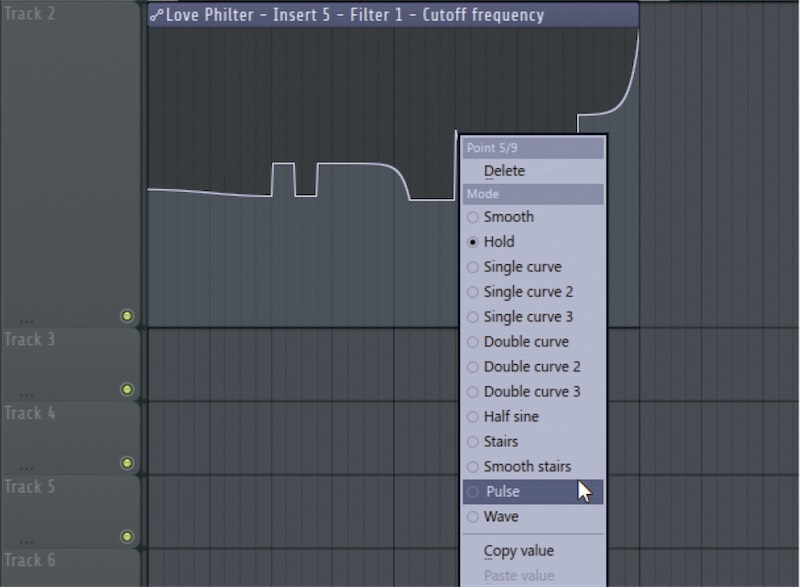
Task: Copy value of the automation point
Action: 533,551
